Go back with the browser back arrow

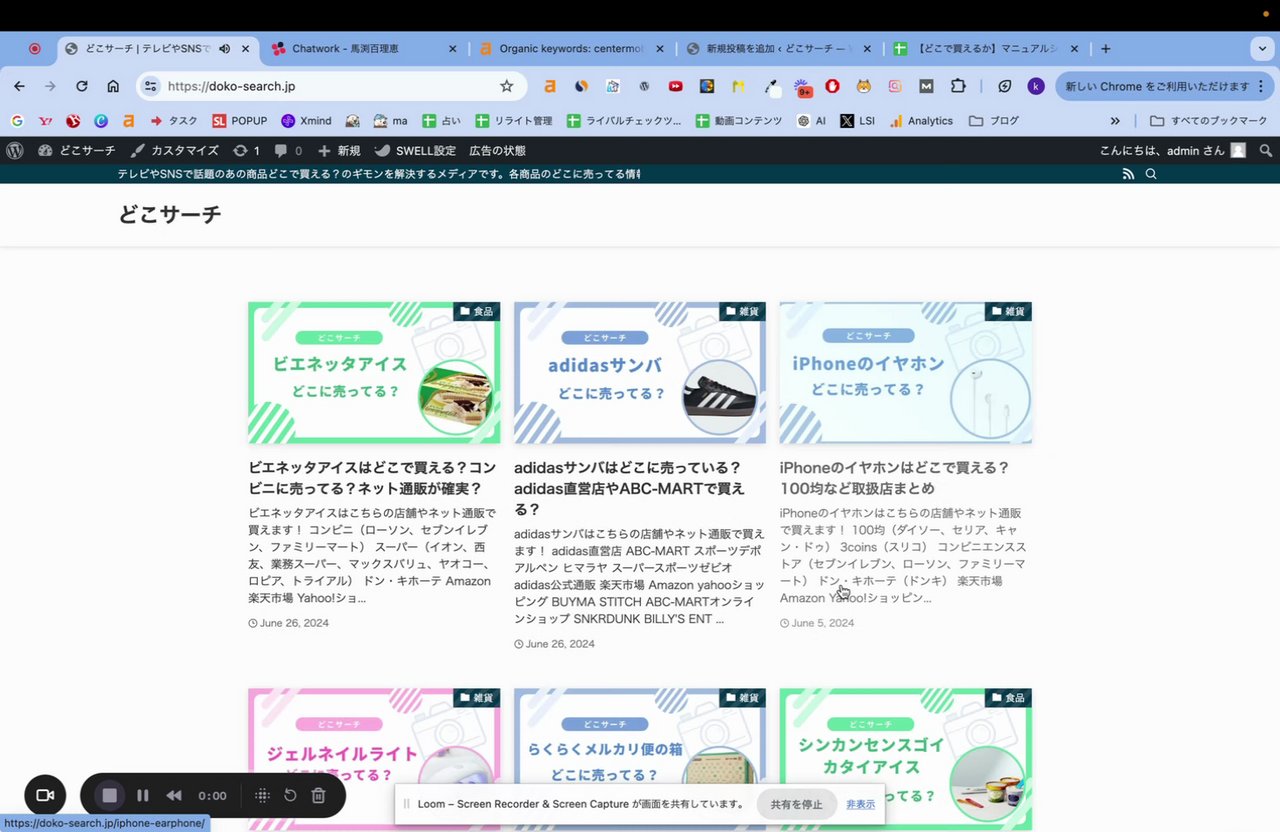[19, 86]
